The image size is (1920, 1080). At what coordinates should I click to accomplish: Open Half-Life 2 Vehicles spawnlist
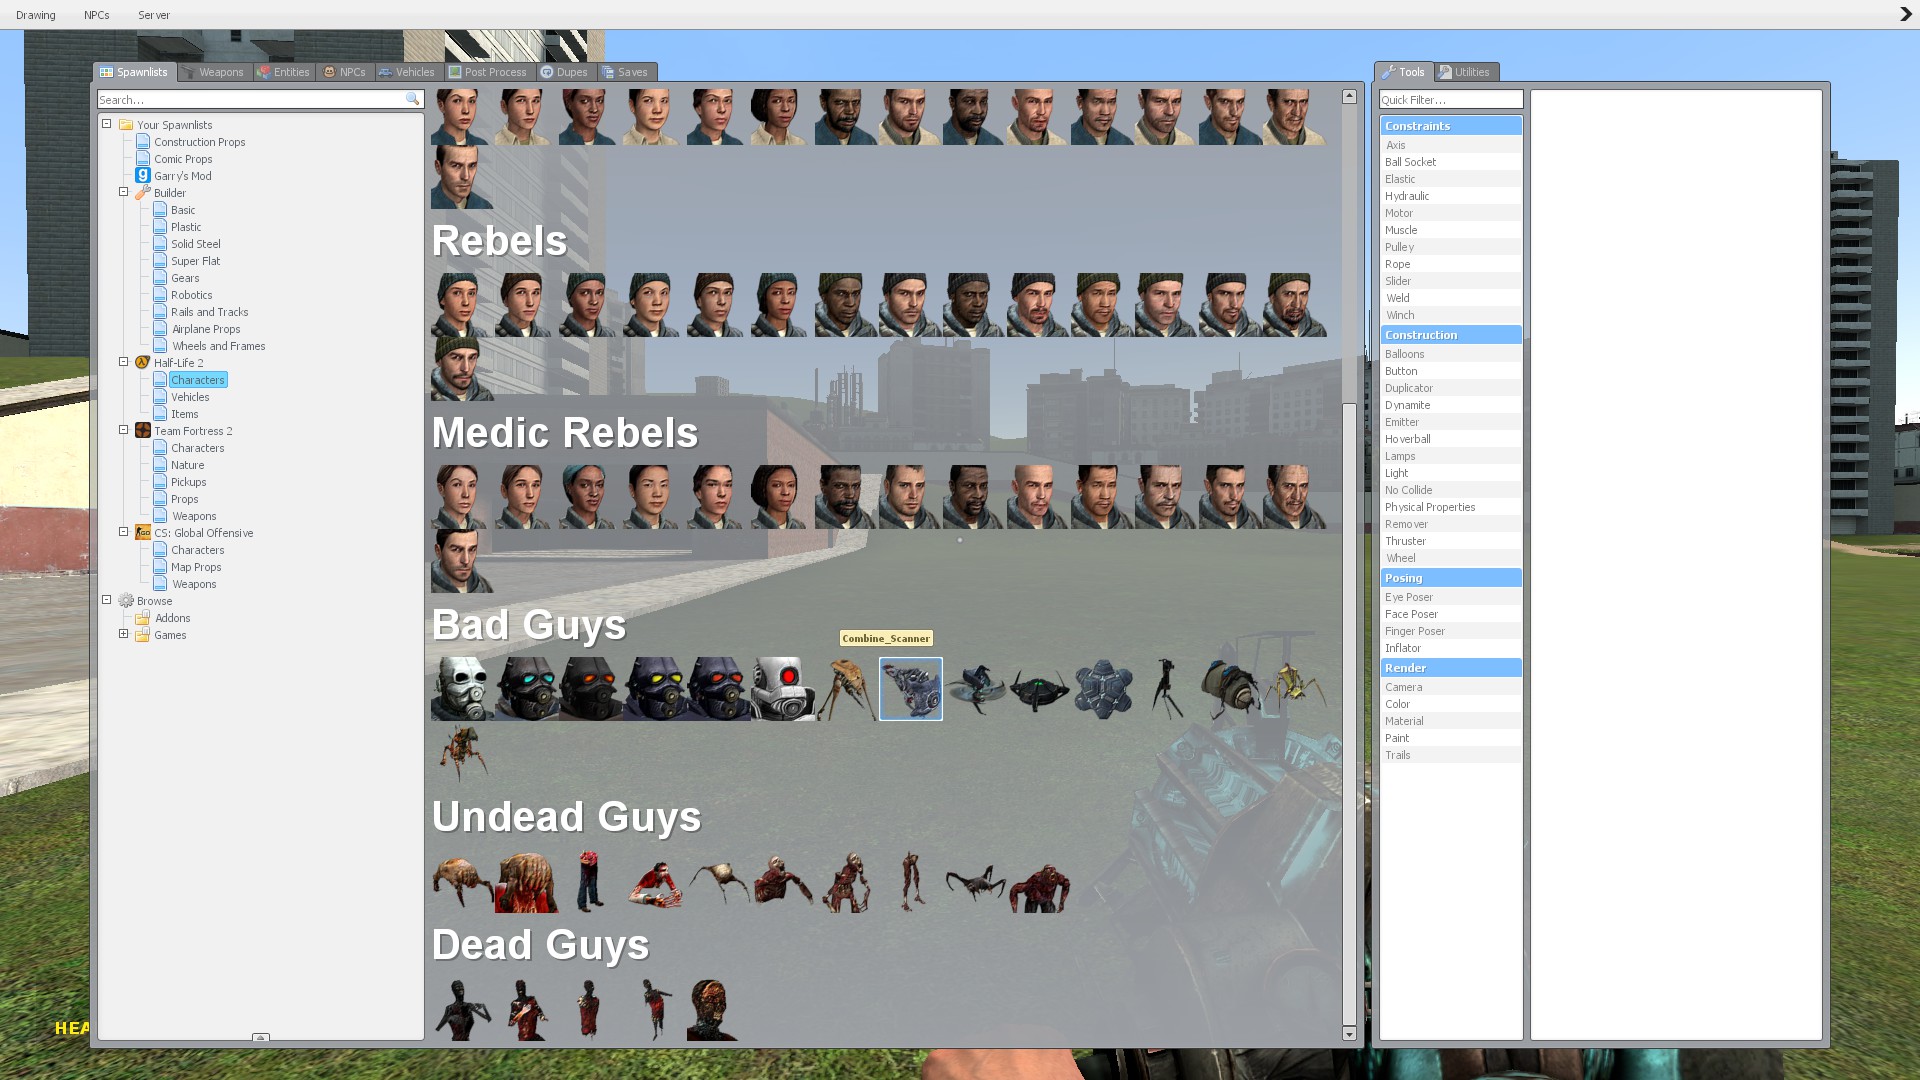[190, 397]
